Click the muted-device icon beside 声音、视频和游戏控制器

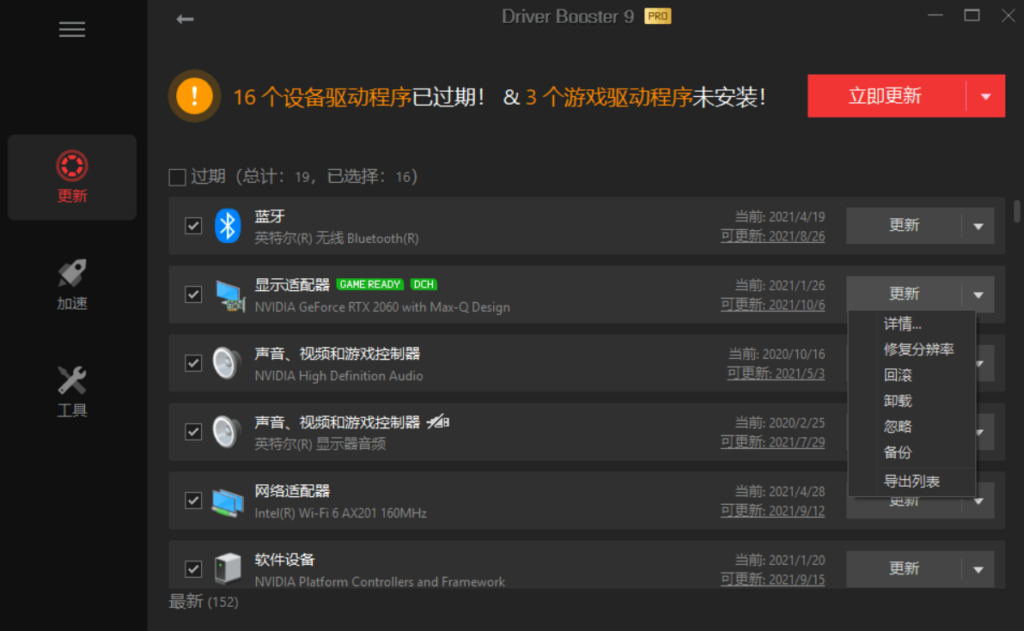[438, 422]
